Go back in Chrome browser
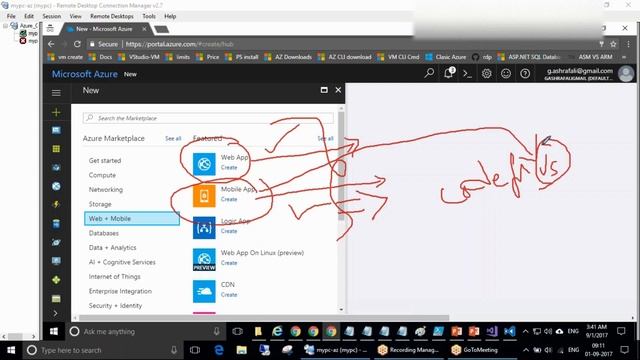640x360 pixels. pos(51,44)
